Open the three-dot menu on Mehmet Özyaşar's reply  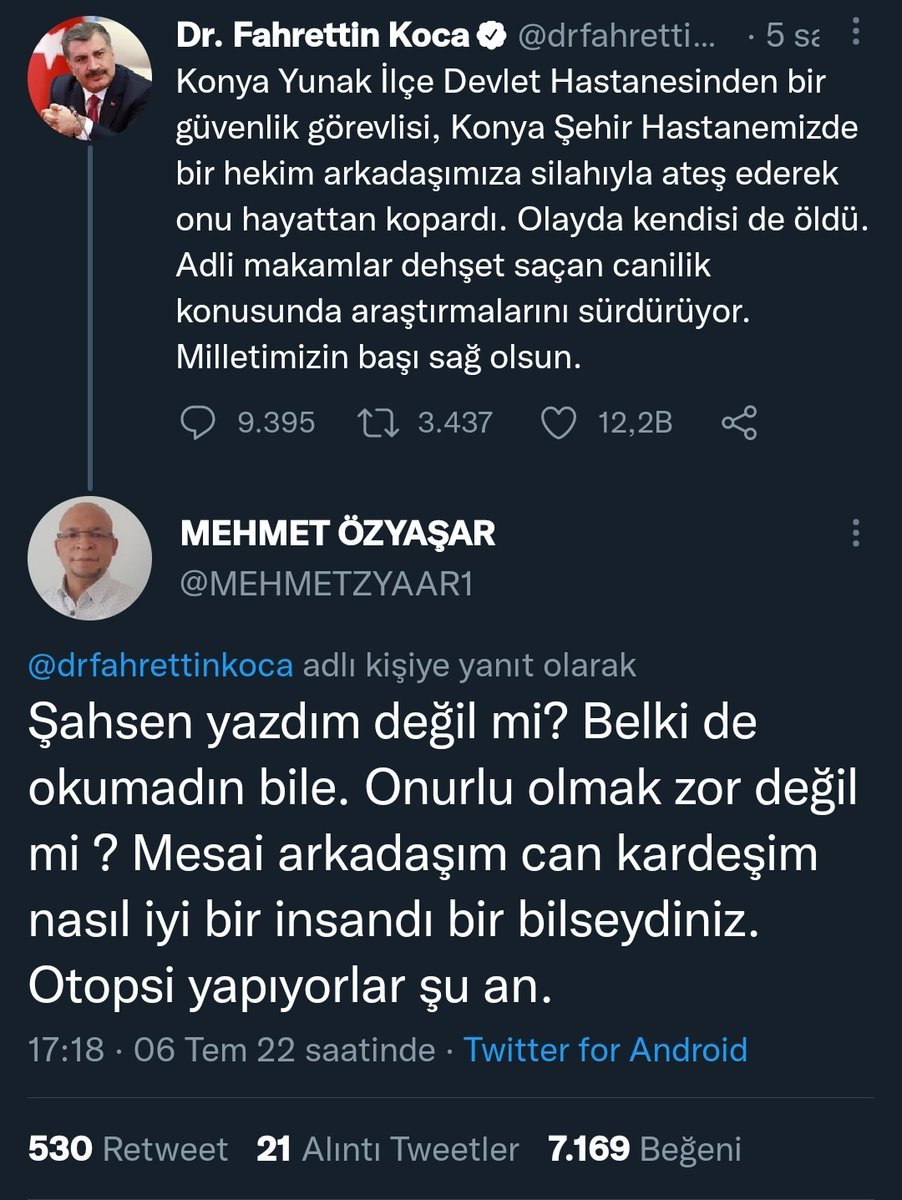point(855,533)
